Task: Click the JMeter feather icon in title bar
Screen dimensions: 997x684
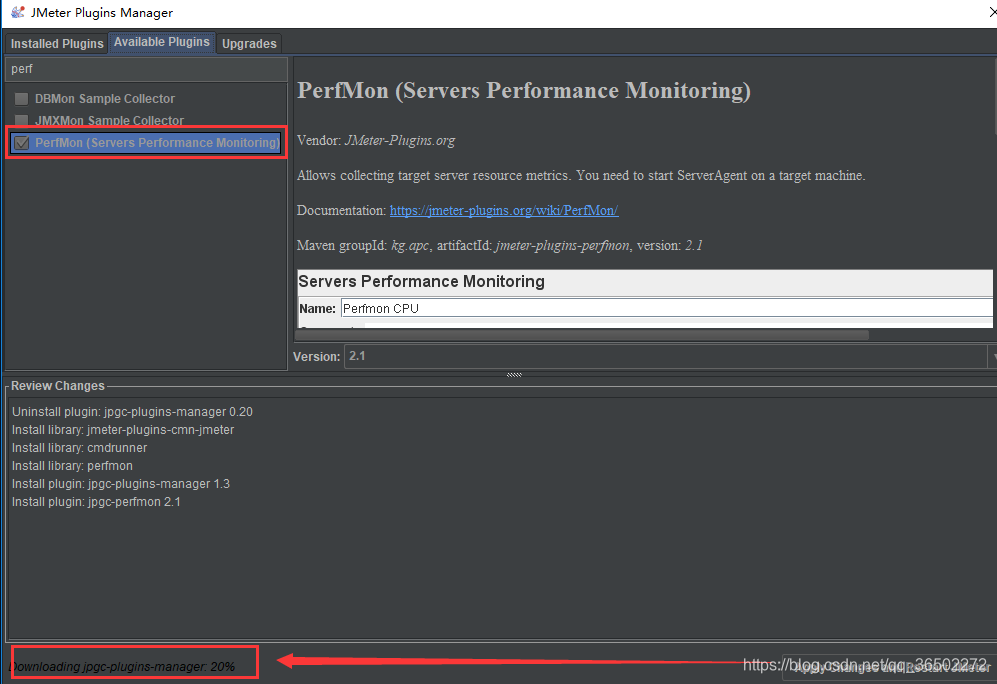Action: (x=18, y=12)
